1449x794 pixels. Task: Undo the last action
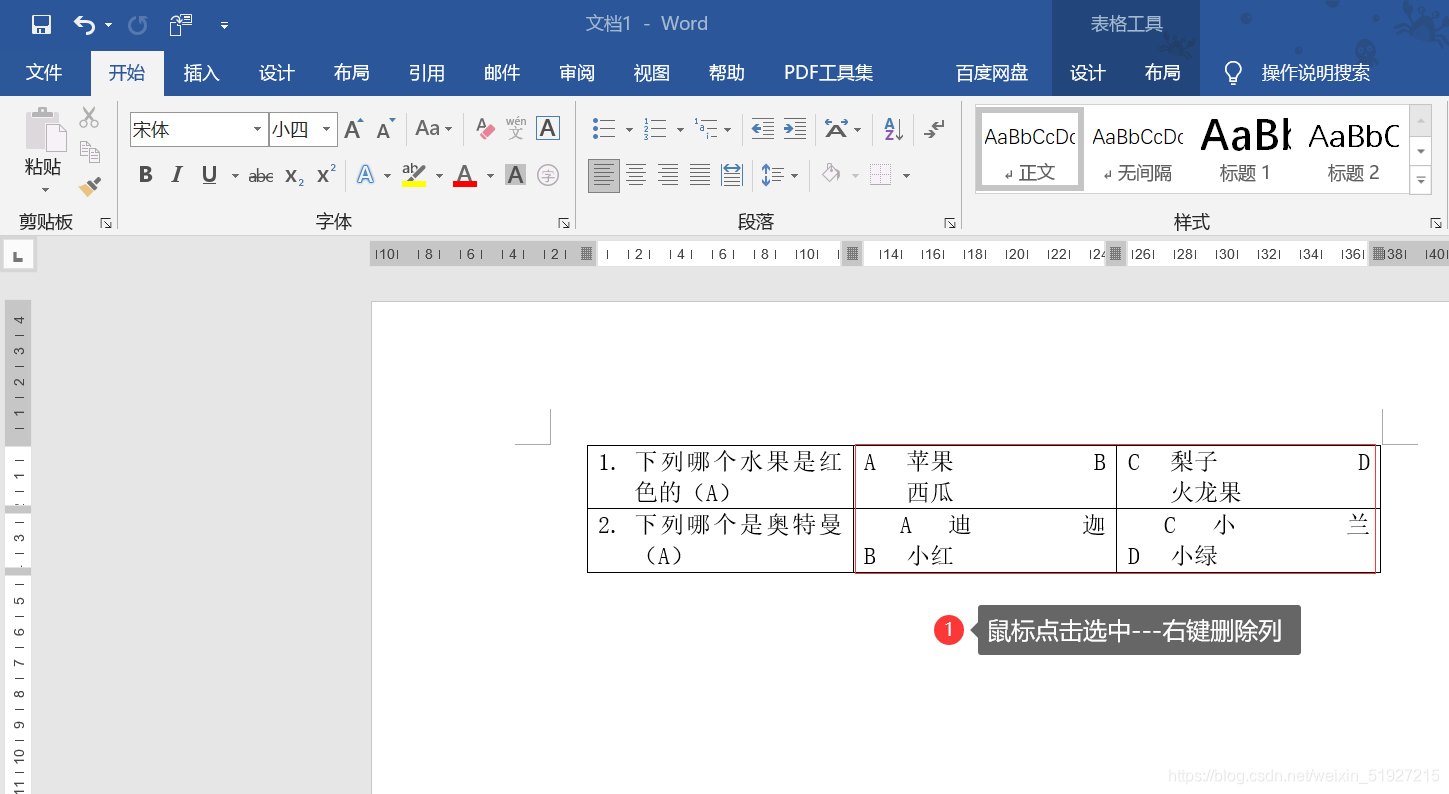[x=85, y=24]
